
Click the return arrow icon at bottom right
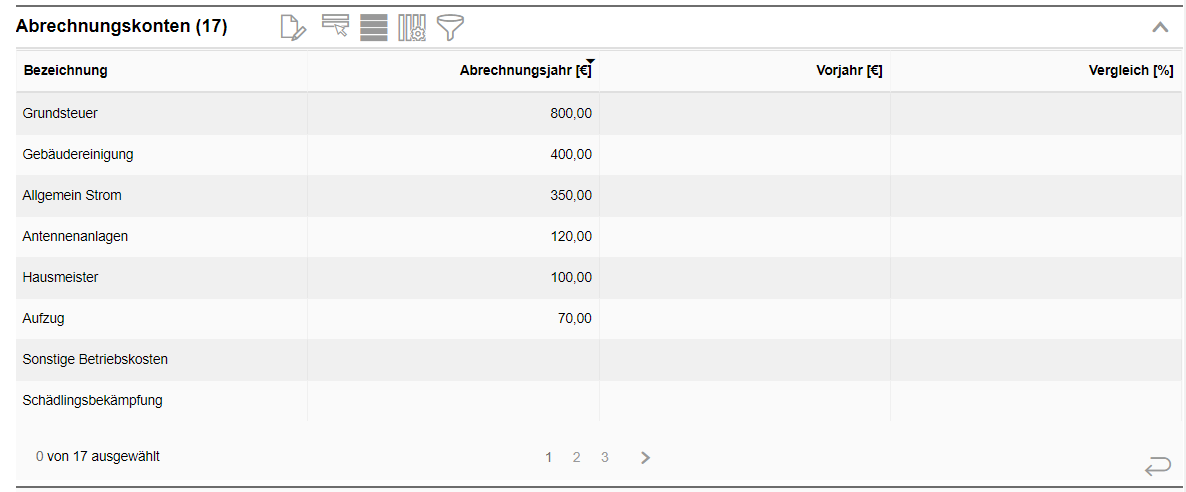pos(1157,466)
